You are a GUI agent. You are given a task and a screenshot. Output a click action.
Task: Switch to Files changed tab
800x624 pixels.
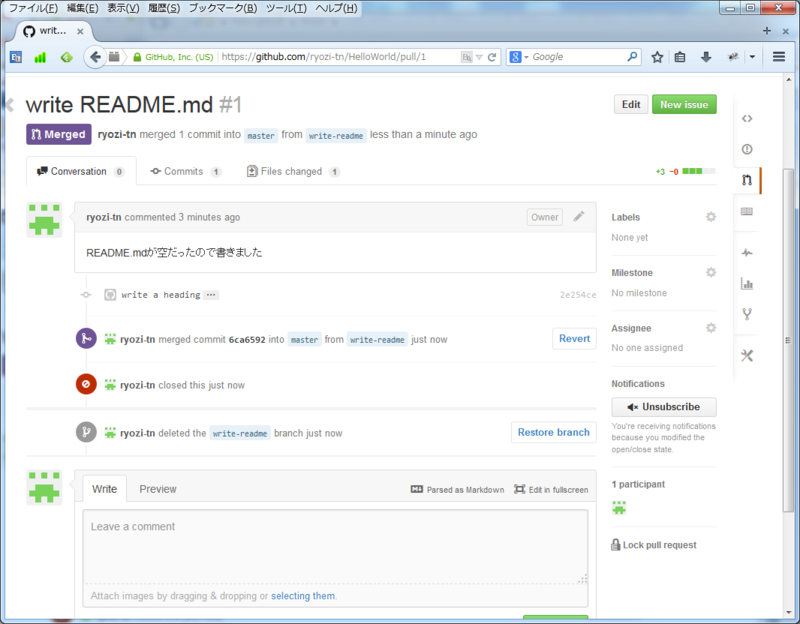[x=293, y=171]
